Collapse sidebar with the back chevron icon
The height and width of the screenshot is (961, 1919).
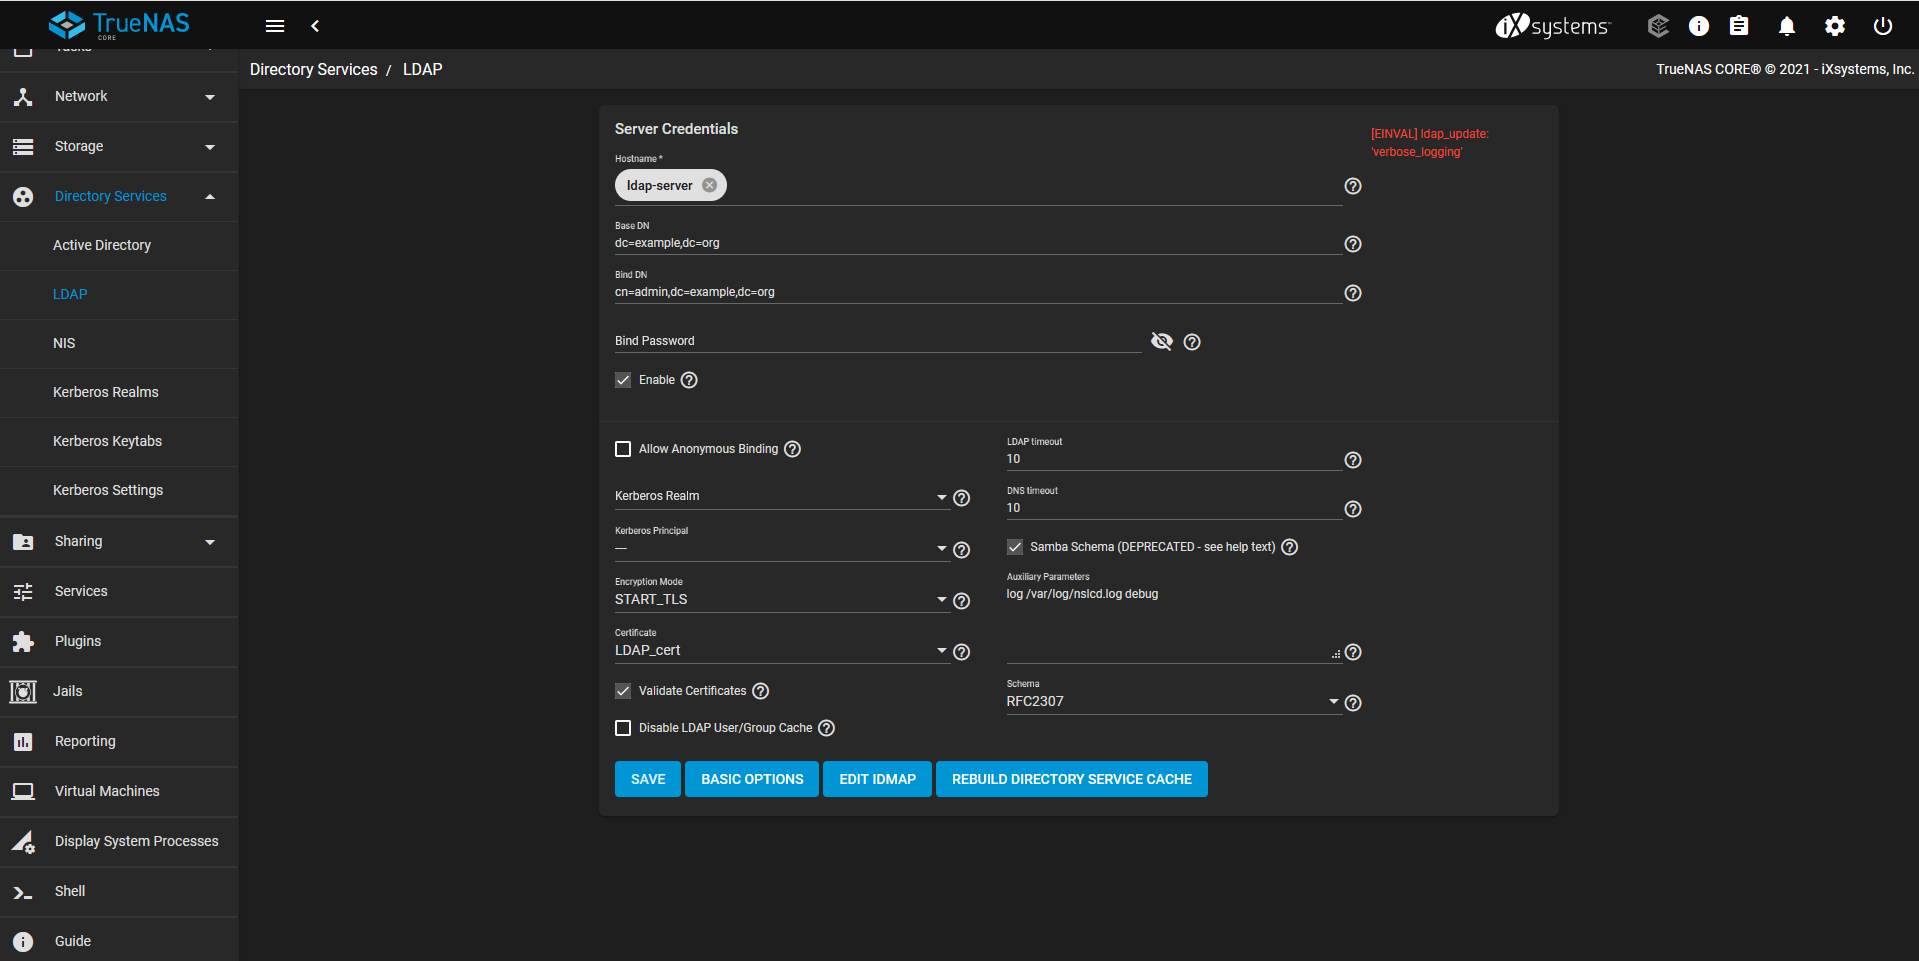(x=315, y=26)
